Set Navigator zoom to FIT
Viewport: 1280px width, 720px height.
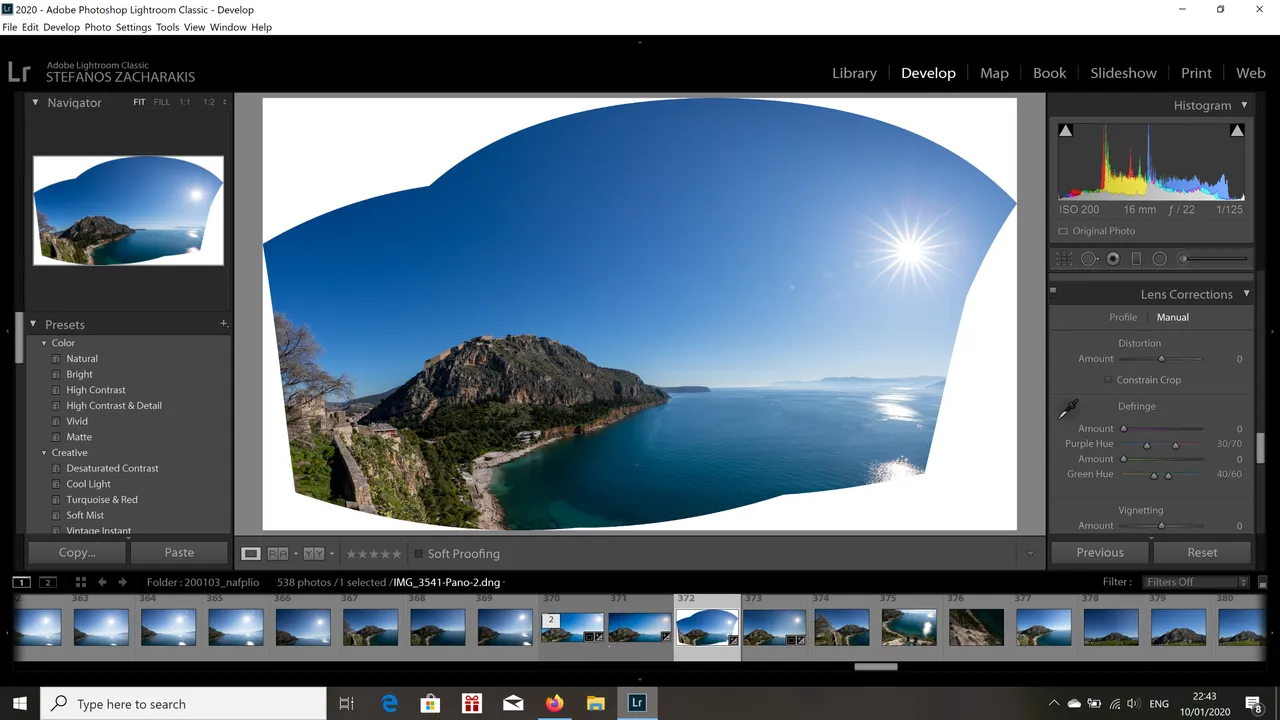click(x=139, y=102)
